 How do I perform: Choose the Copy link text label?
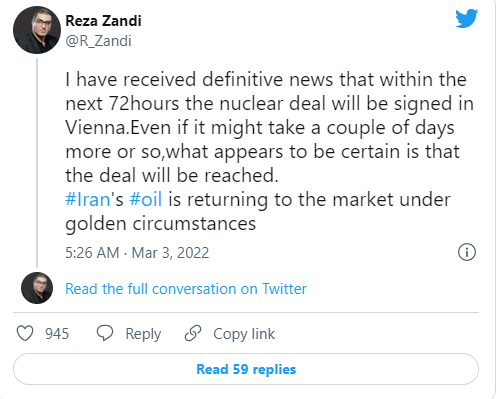[244, 334]
